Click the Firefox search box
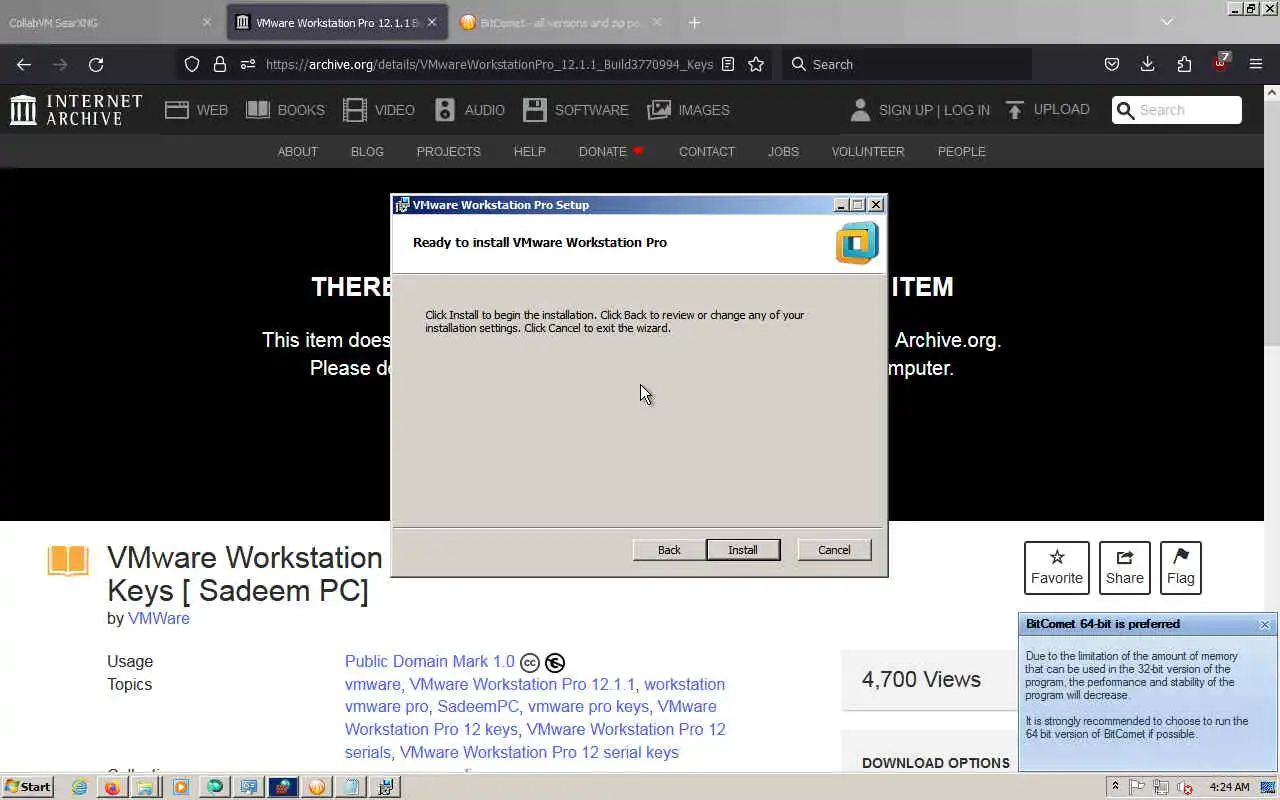The image size is (1280, 800). (x=906, y=64)
